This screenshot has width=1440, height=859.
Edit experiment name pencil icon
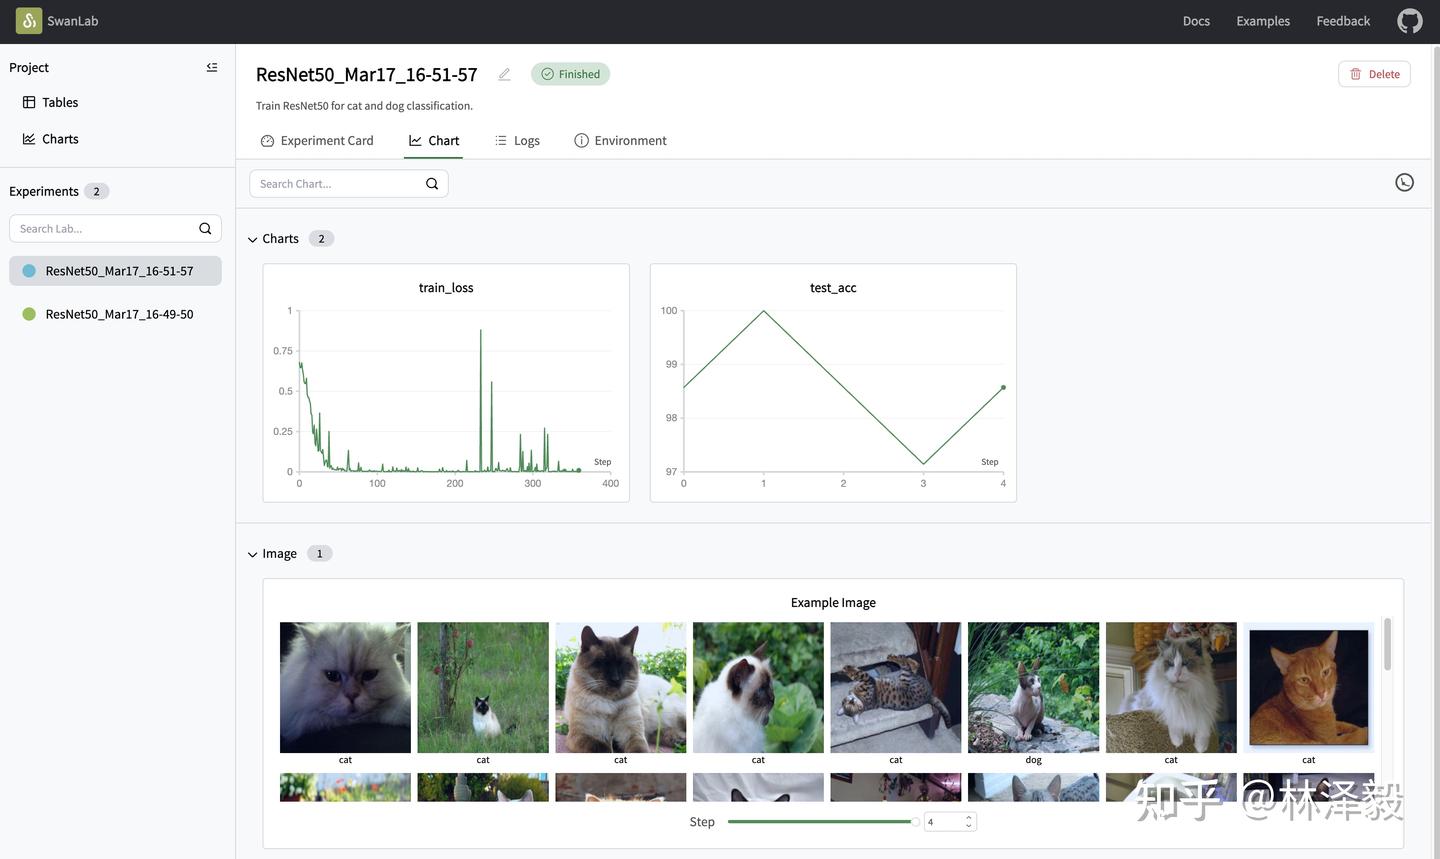click(505, 74)
